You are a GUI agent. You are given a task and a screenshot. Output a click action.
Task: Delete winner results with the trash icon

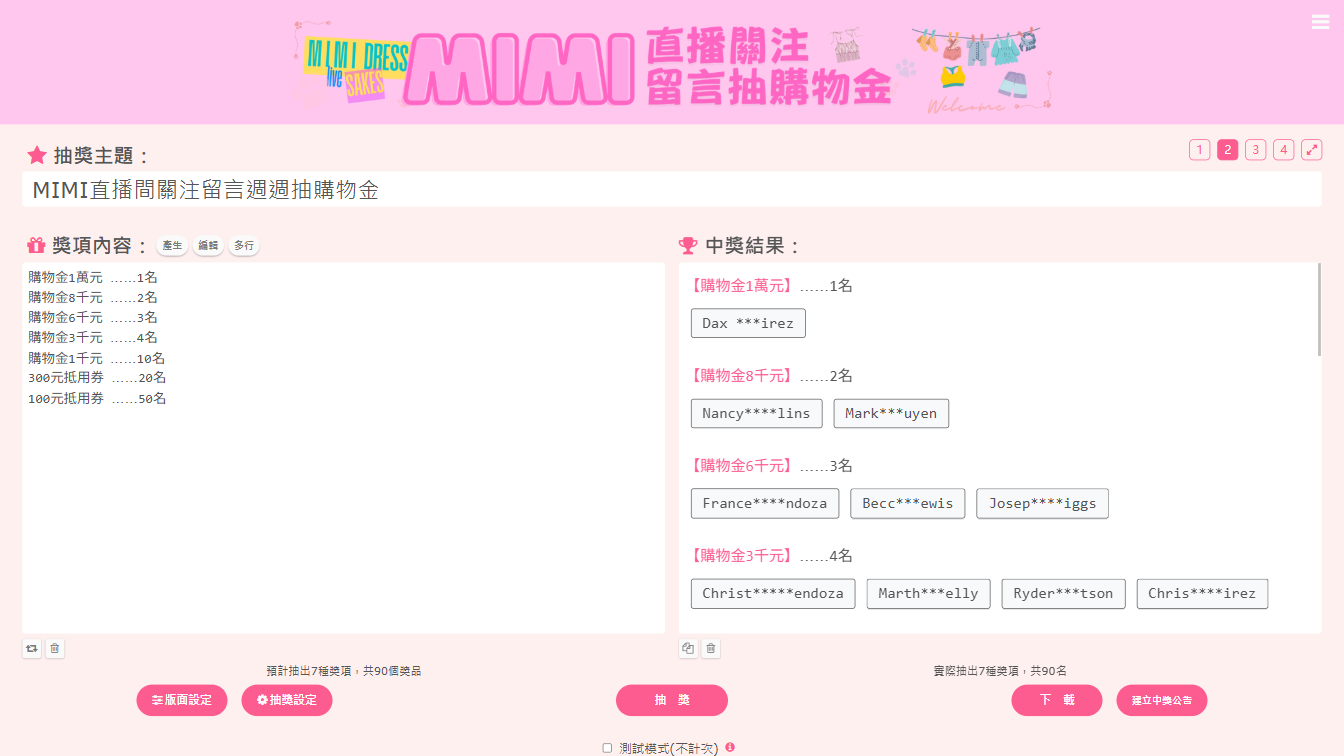coord(711,649)
